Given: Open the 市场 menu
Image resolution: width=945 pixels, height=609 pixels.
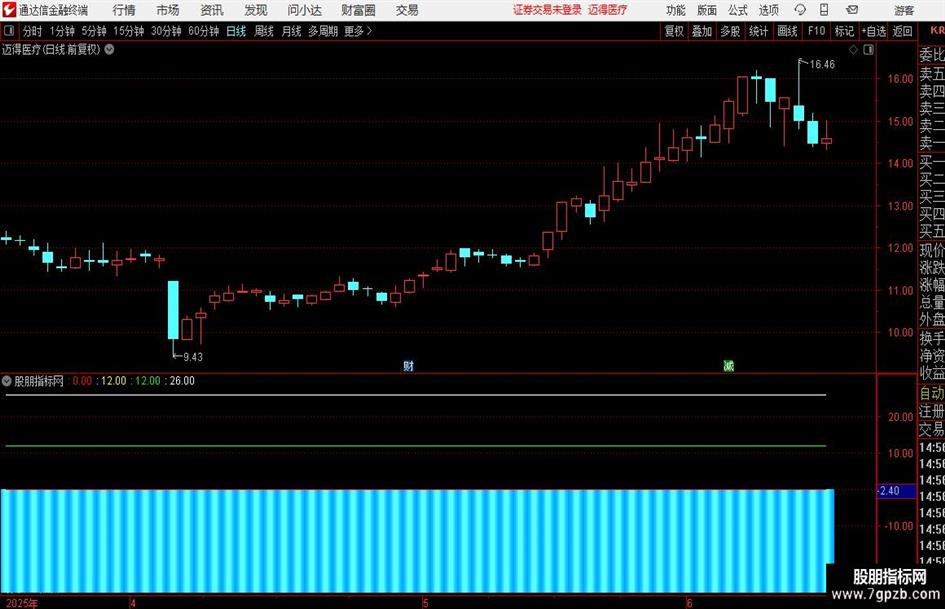Looking at the screenshot, I should tap(168, 10).
